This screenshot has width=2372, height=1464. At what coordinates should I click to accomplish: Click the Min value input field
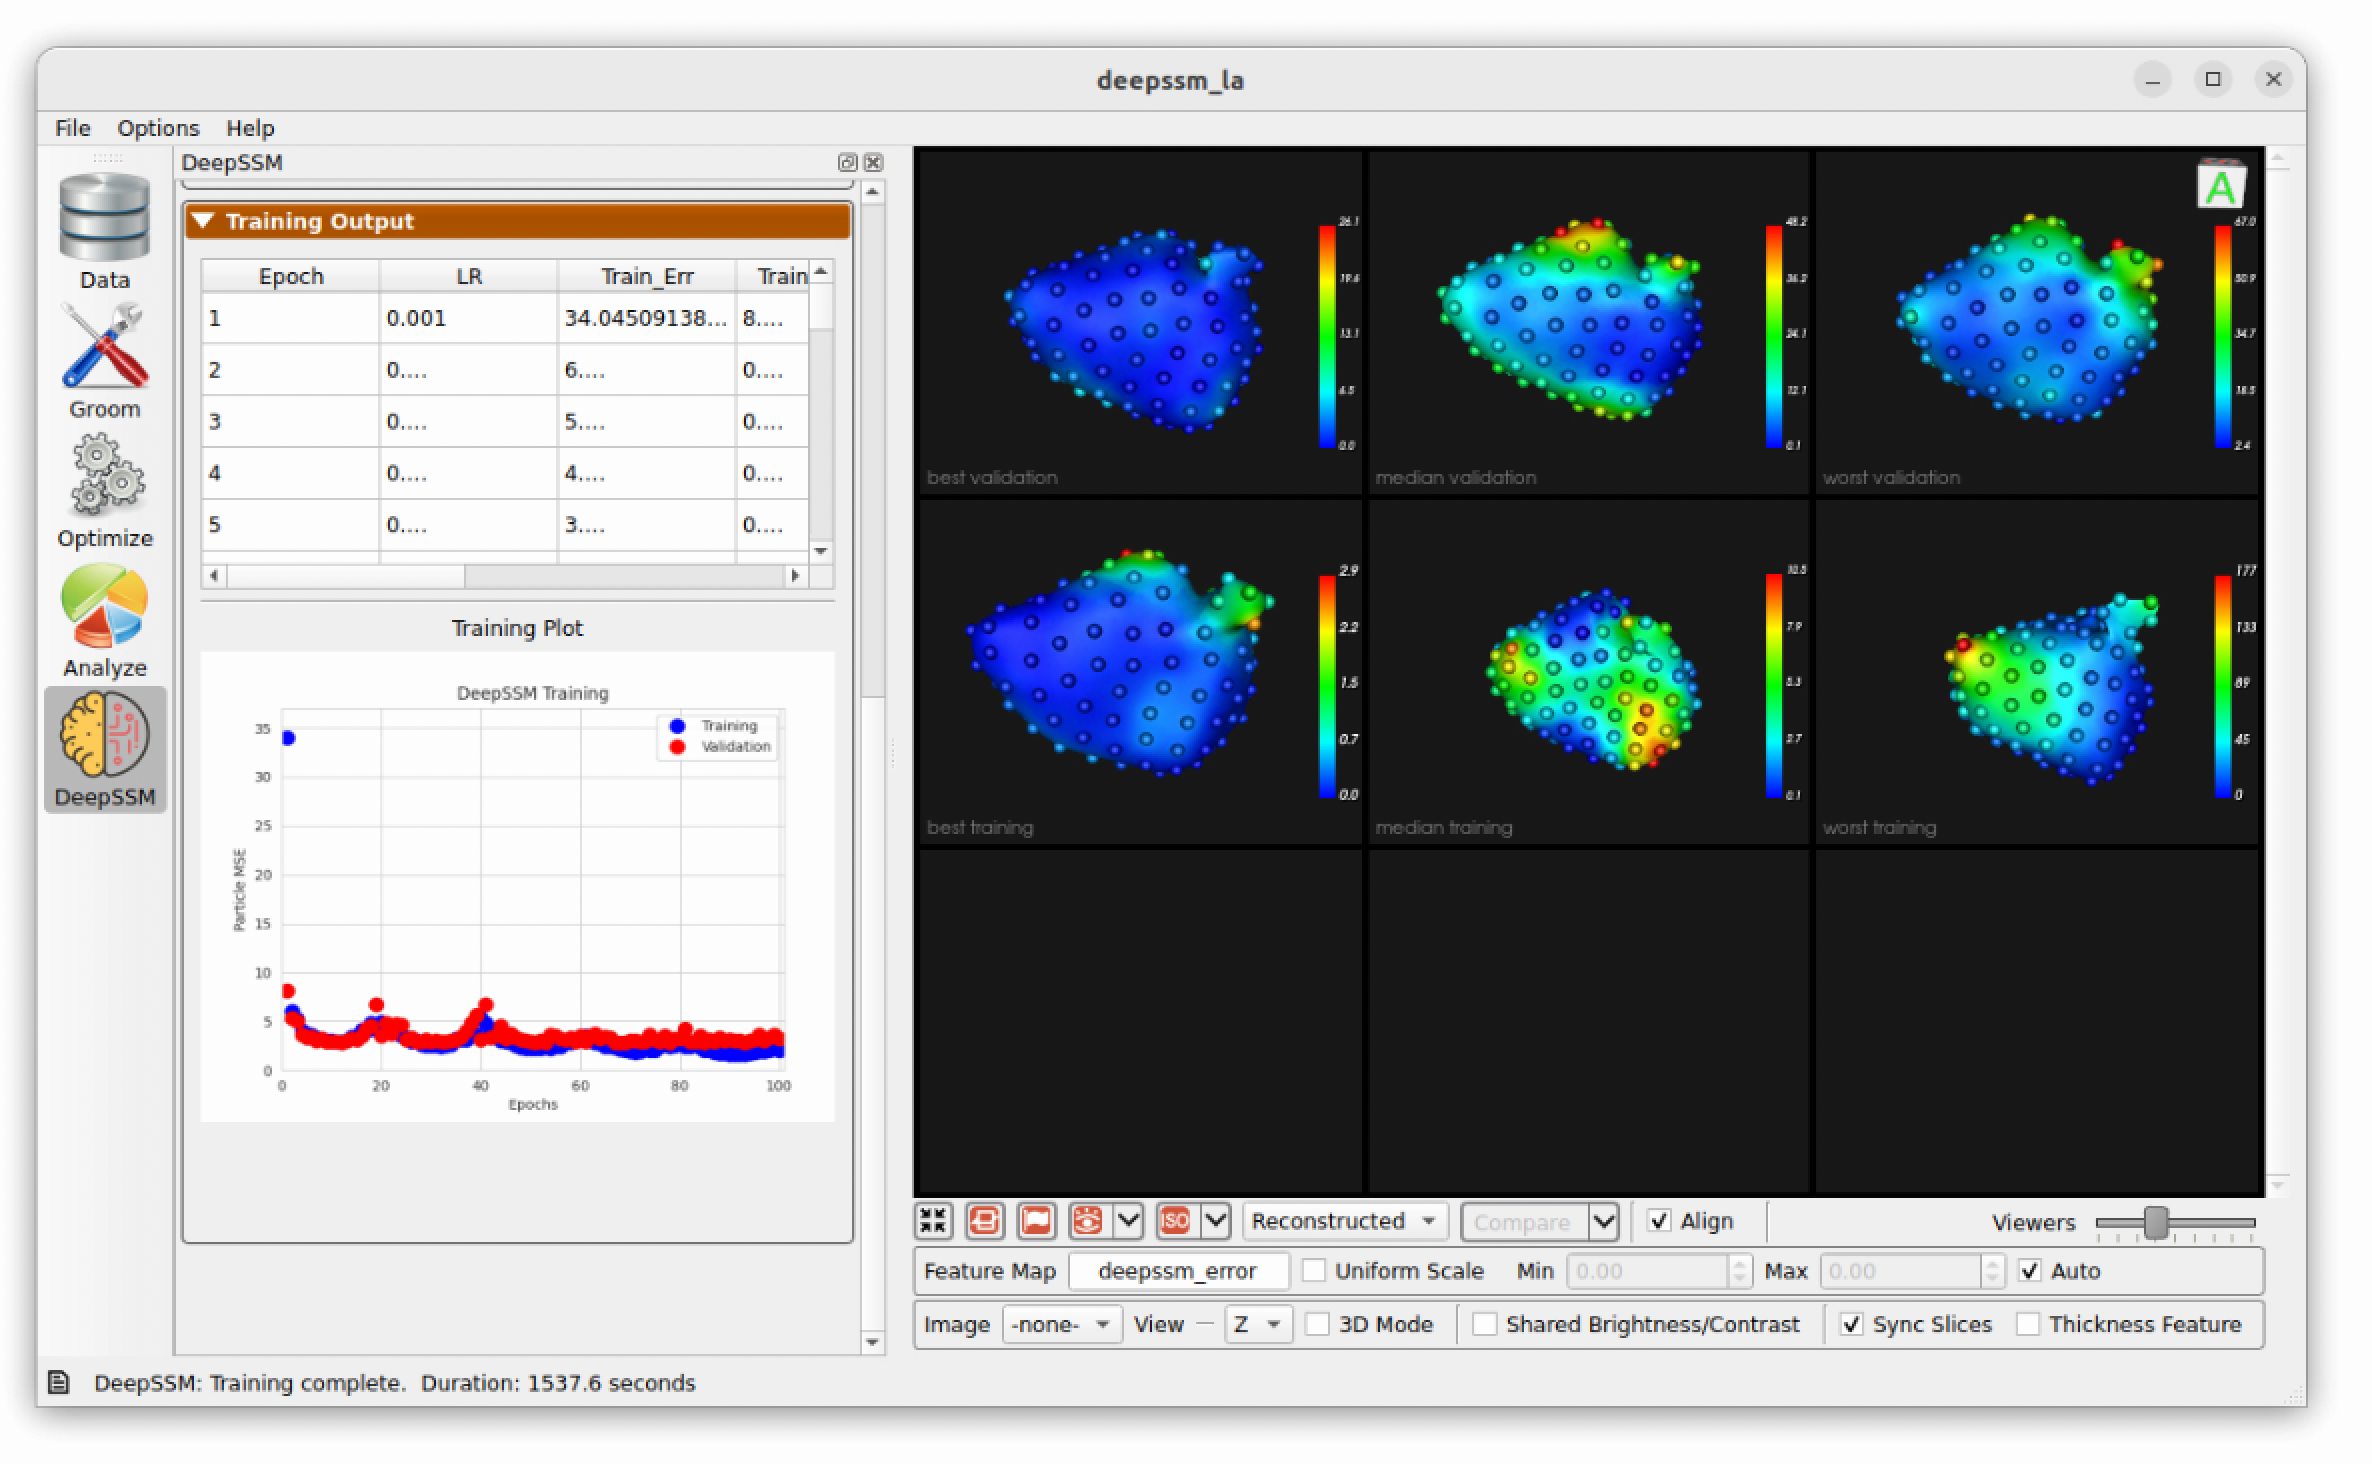(x=1649, y=1271)
